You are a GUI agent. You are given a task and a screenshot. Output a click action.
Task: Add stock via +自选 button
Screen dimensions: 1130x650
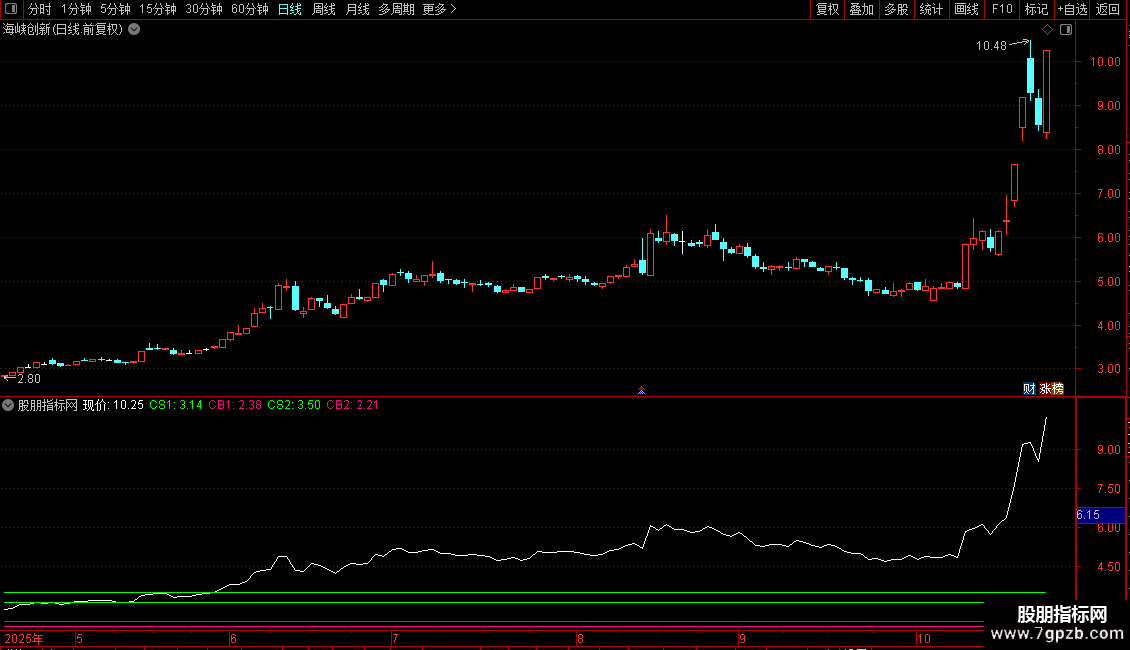click(x=1072, y=9)
